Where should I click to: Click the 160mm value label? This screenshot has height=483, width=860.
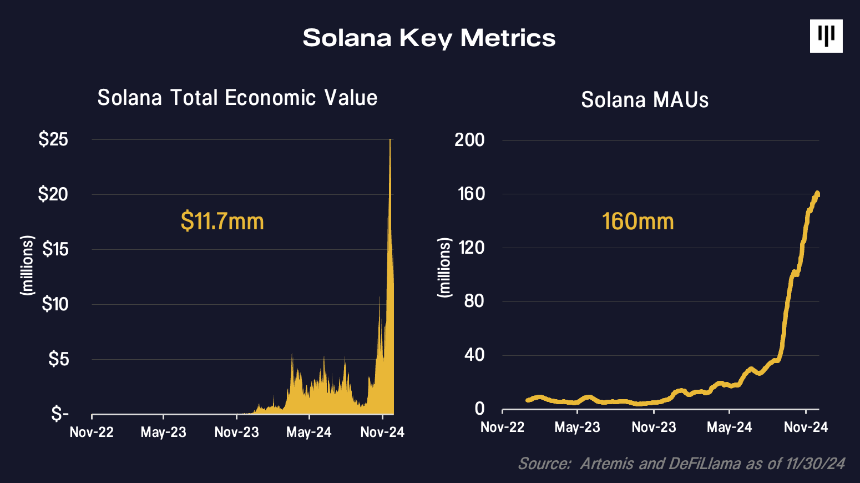[x=638, y=221]
